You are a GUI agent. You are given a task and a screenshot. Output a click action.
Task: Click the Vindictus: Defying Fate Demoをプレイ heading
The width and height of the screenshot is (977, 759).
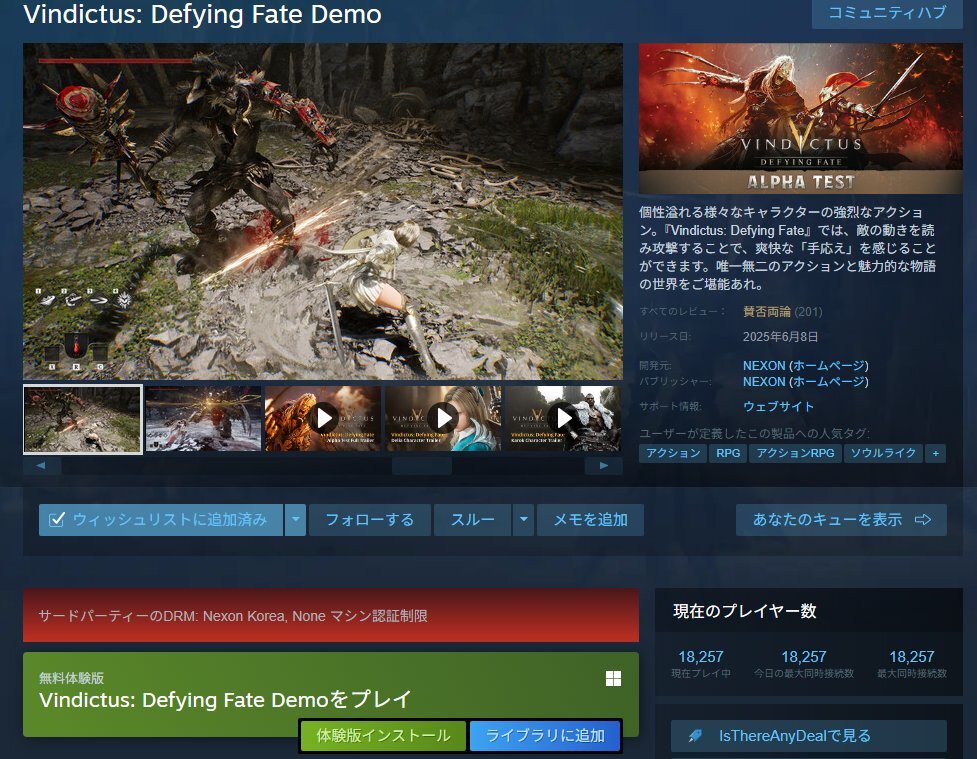(225, 699)
